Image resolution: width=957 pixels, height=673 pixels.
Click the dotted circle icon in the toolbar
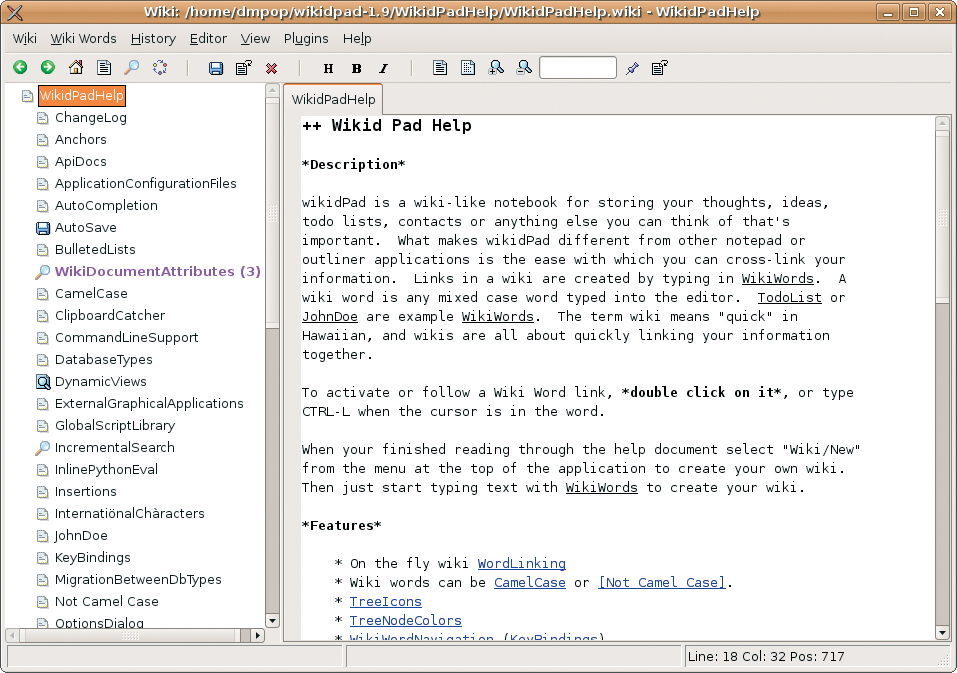[x=160, y=67]
